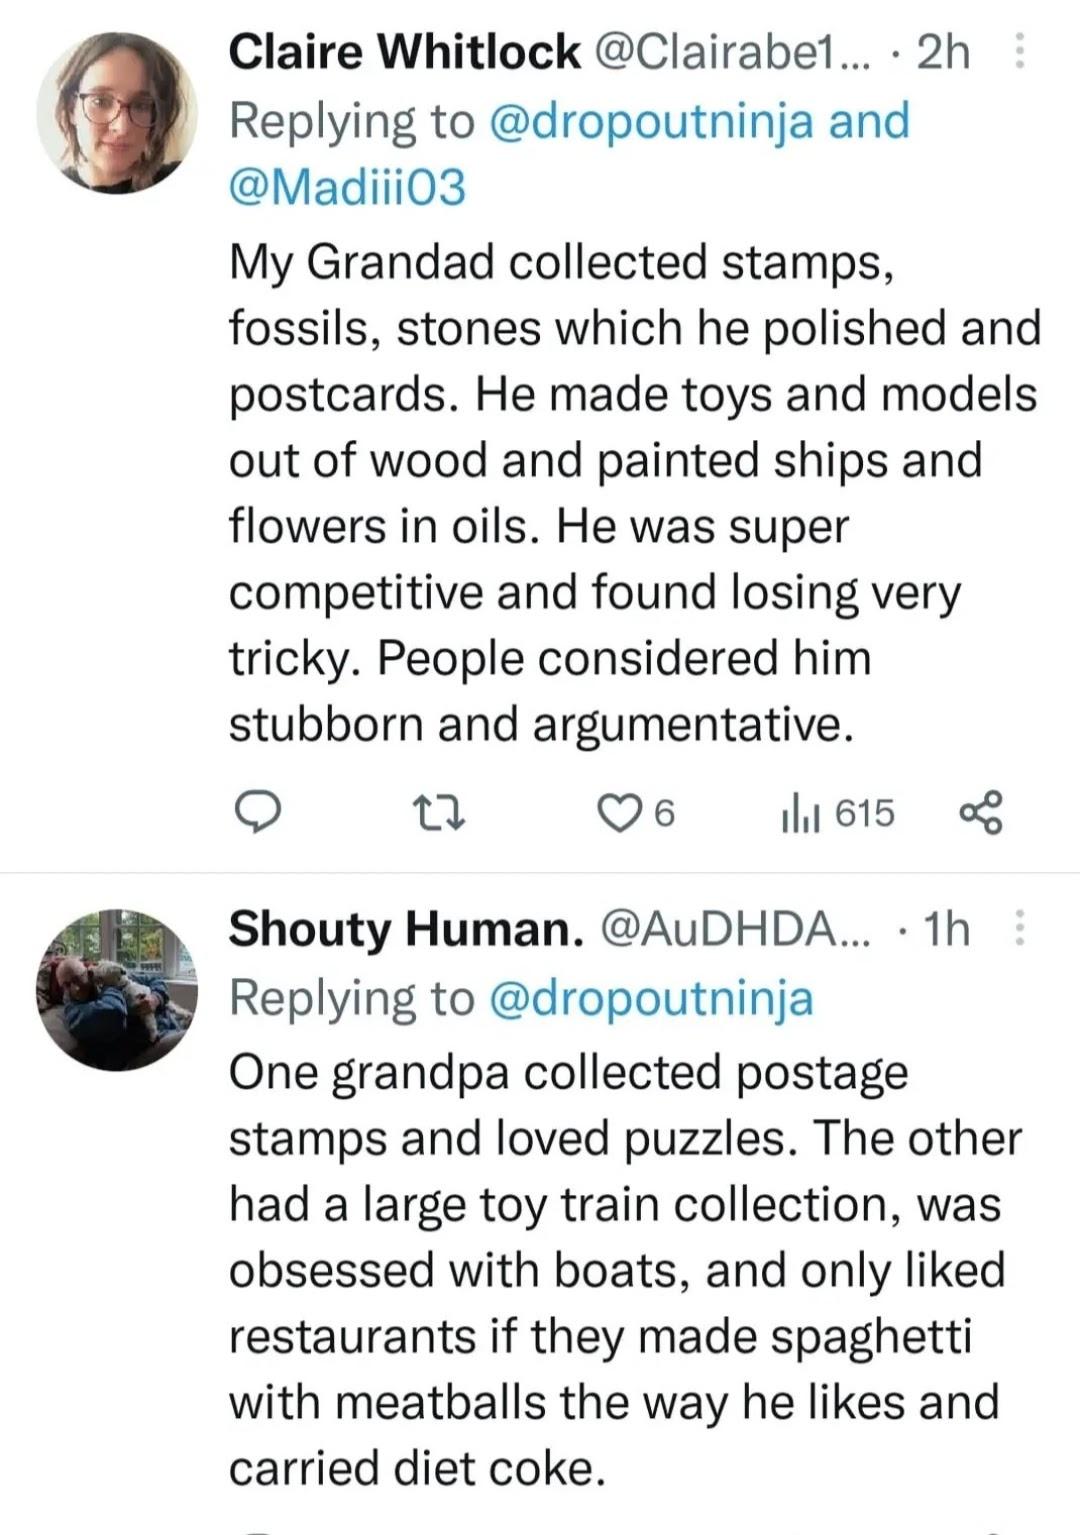Image resolution: width=1080 pixels, height=1535 pixels.
Task: Open @dropoutninja mention in Shouty Human's reply
Action: click(x=651, y=998)
